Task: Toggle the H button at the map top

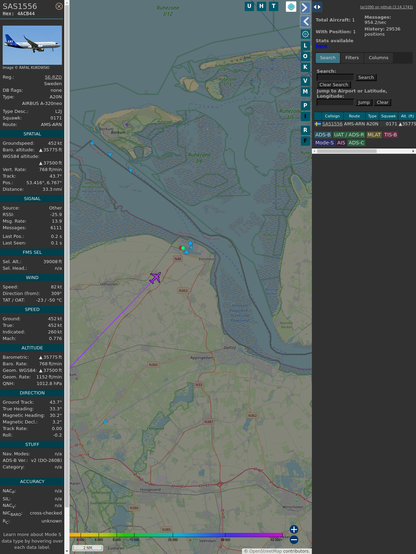Action: (x=261, y=6)
